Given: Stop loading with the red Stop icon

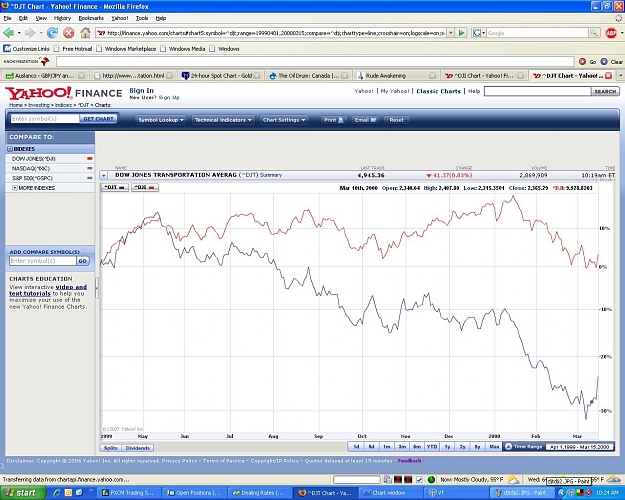Looking at the screenshot, I should pyautogui.click(x=69, y=33).
